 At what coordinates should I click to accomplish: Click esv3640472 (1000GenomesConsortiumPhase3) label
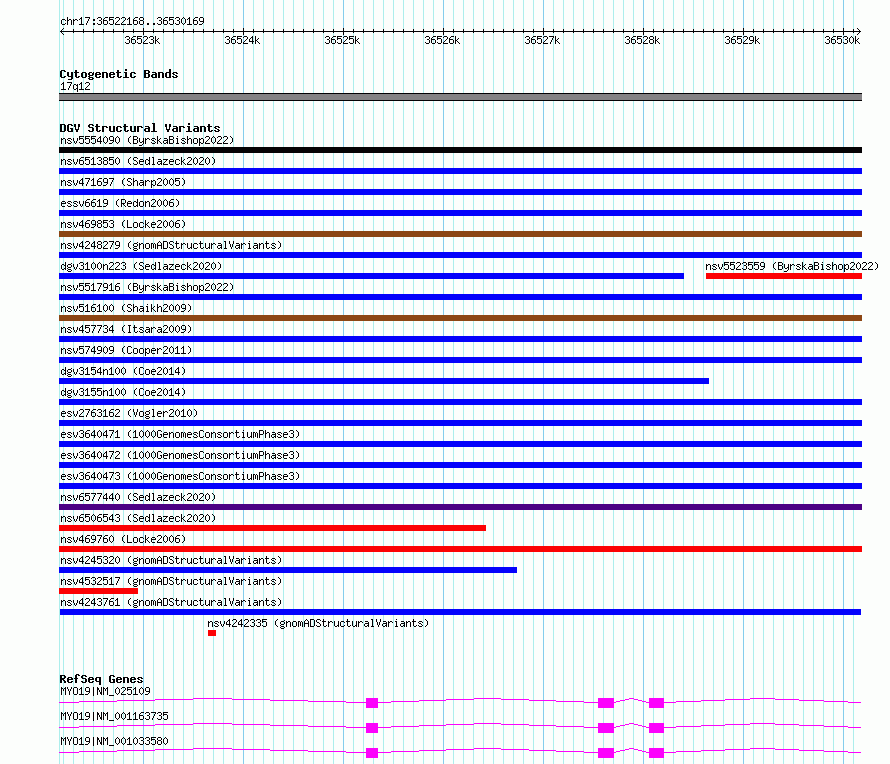(180, 455)
